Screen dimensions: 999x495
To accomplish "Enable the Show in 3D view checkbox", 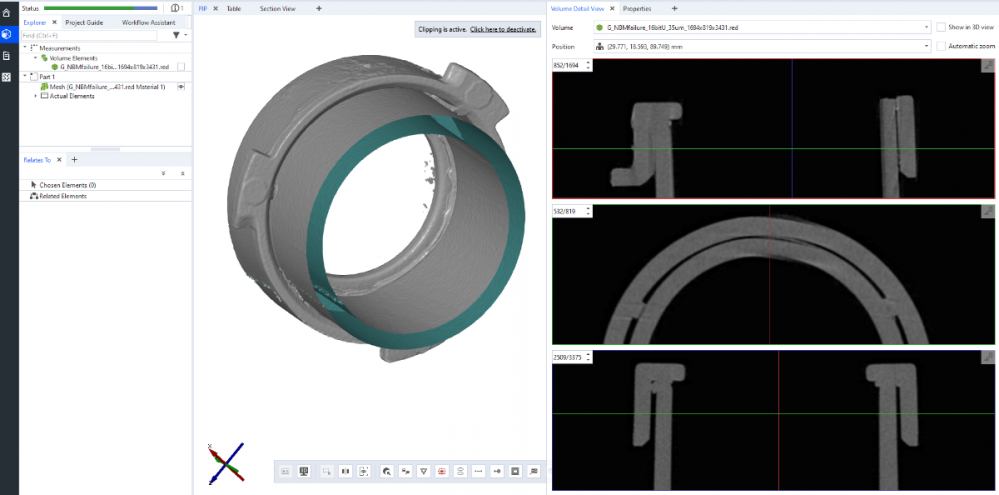I will click(941, 27).
